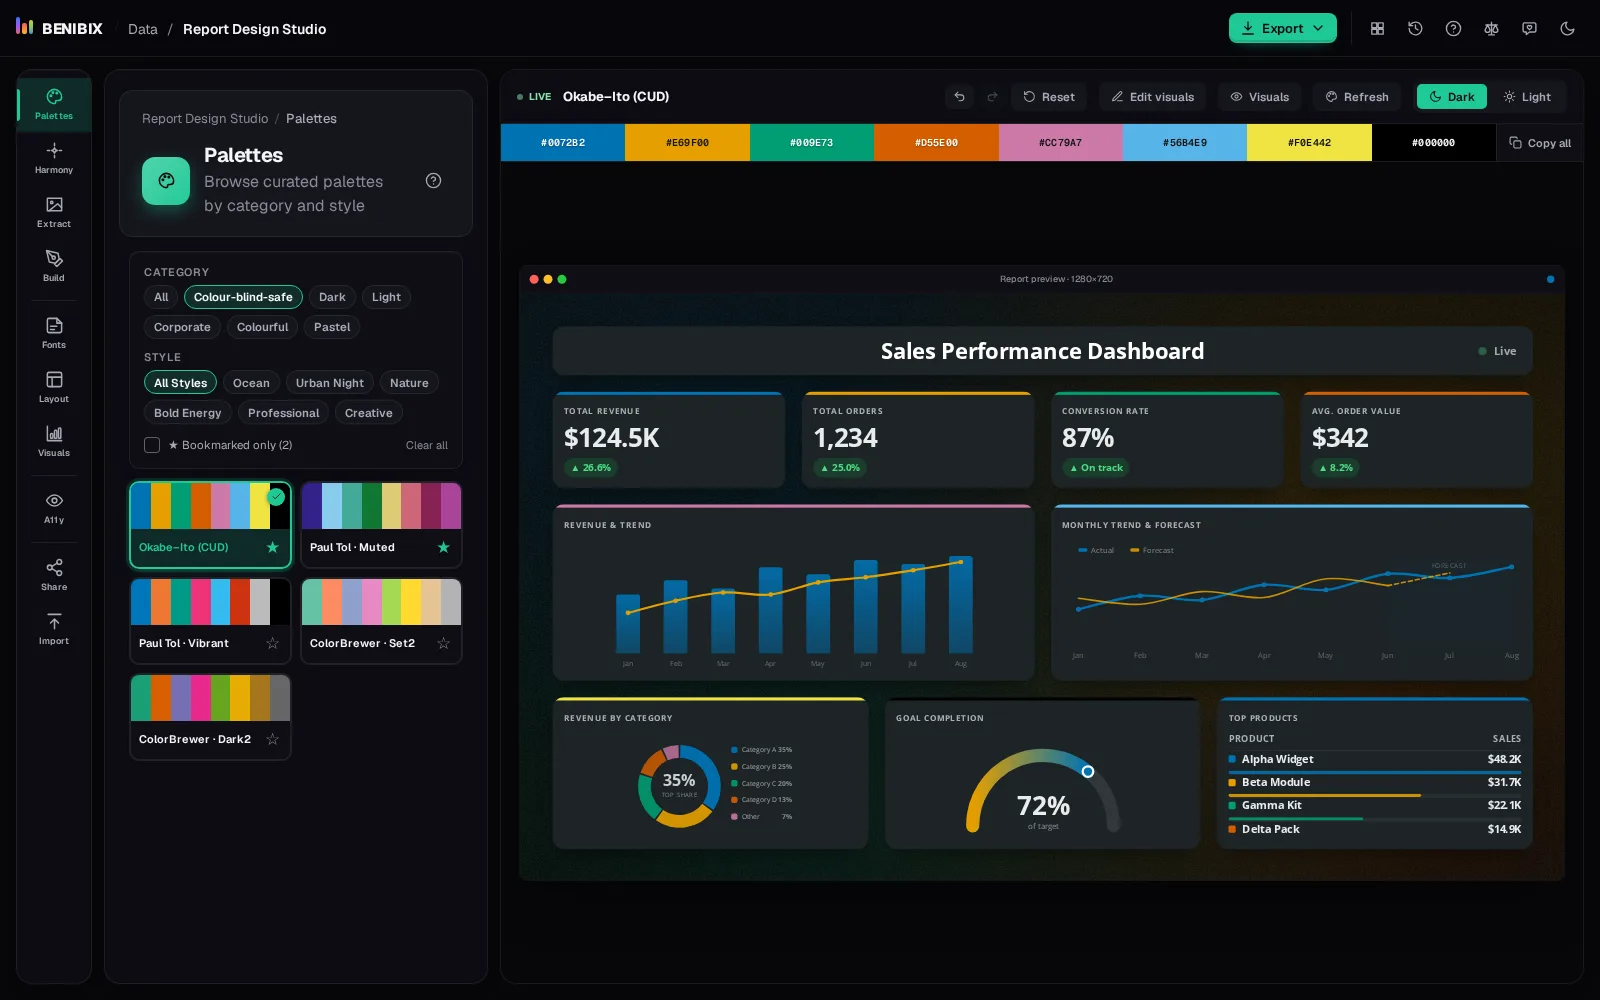1600x1000 pixels.
Task: Click the Reset button
Action: [x=1048, y=97]
